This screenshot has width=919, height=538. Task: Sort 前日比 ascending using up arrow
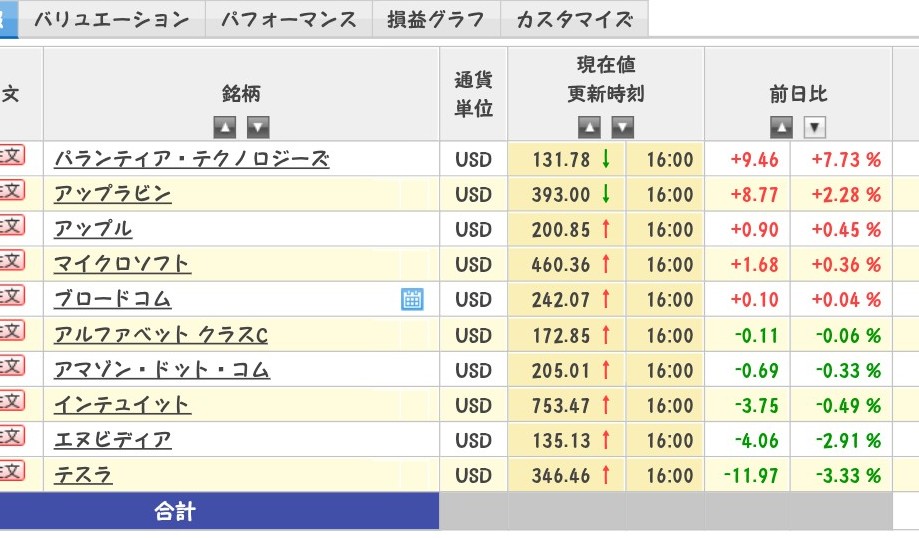click(781, 127)
